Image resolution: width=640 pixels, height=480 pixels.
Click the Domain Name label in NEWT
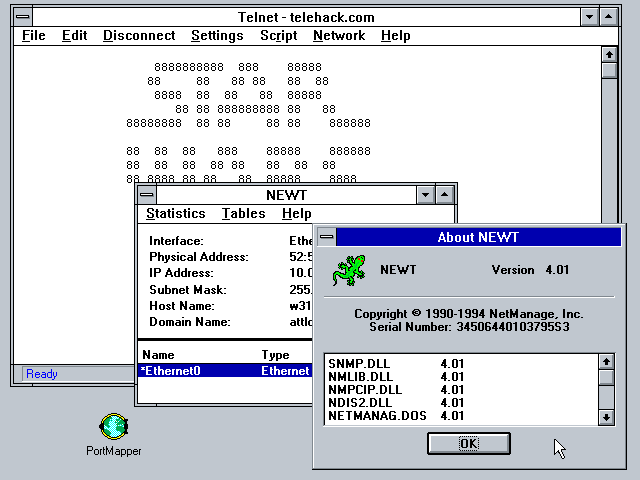click(190, 322)
